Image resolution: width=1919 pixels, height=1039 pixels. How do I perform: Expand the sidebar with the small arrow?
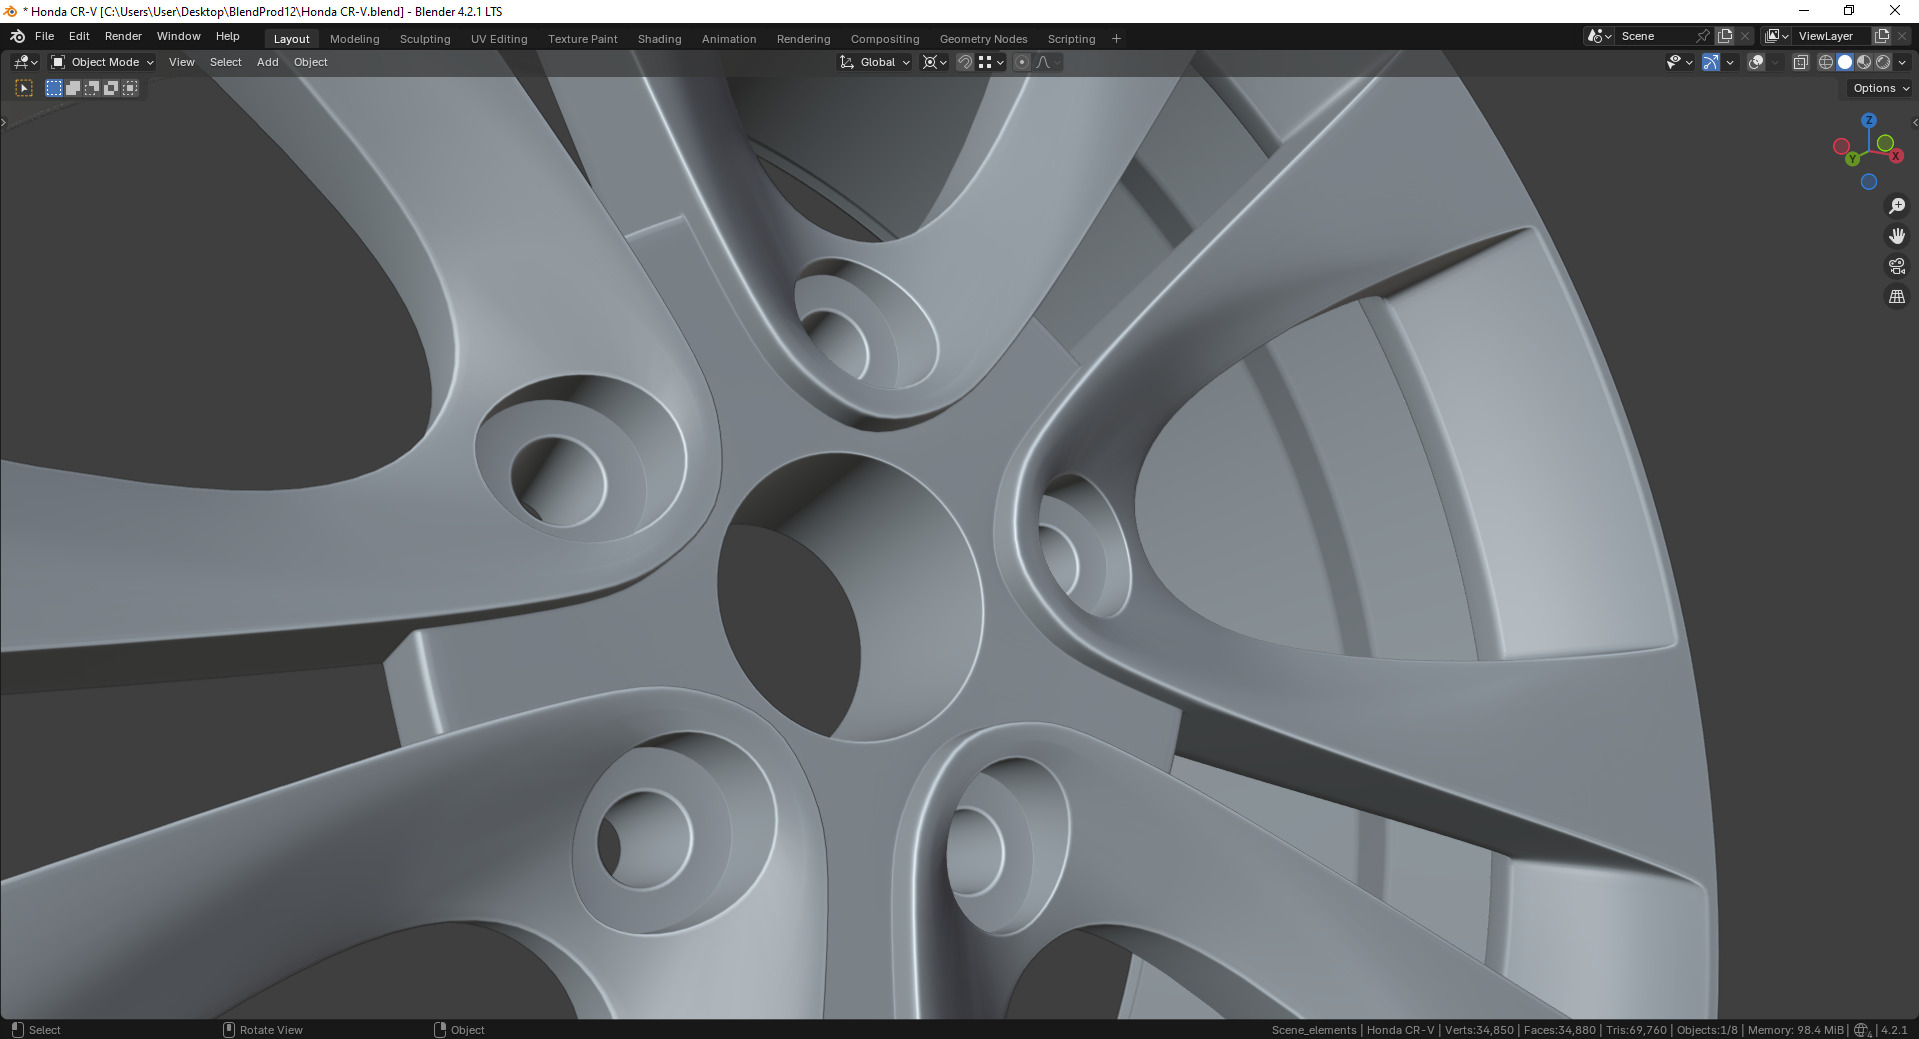1914,122
